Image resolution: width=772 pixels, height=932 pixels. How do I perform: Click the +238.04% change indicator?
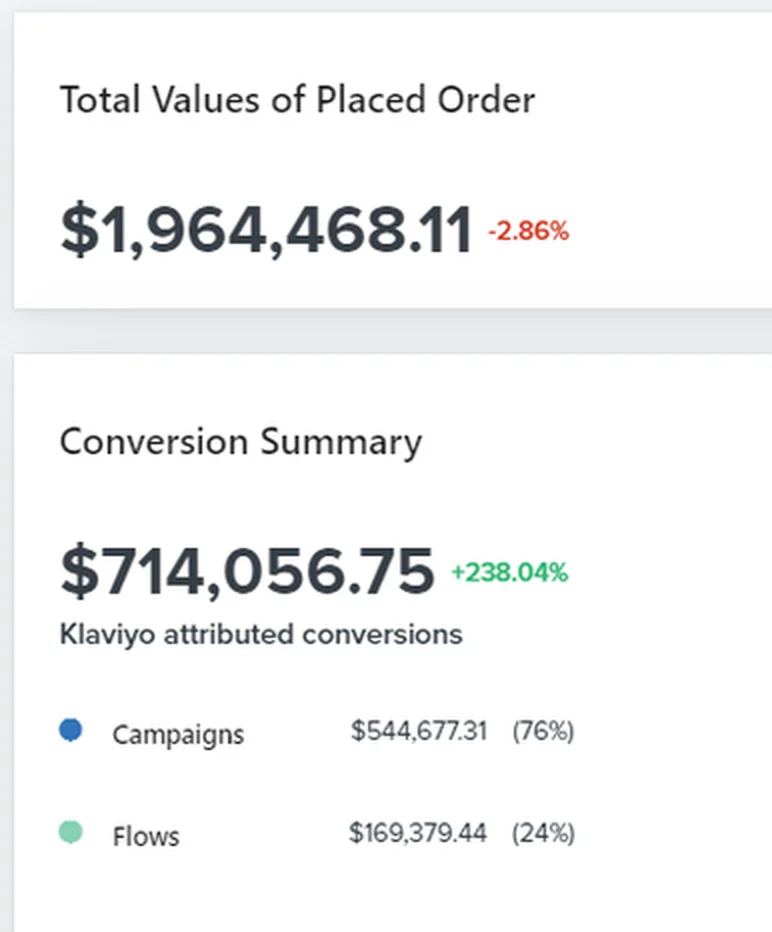click(x=510, y=572)
